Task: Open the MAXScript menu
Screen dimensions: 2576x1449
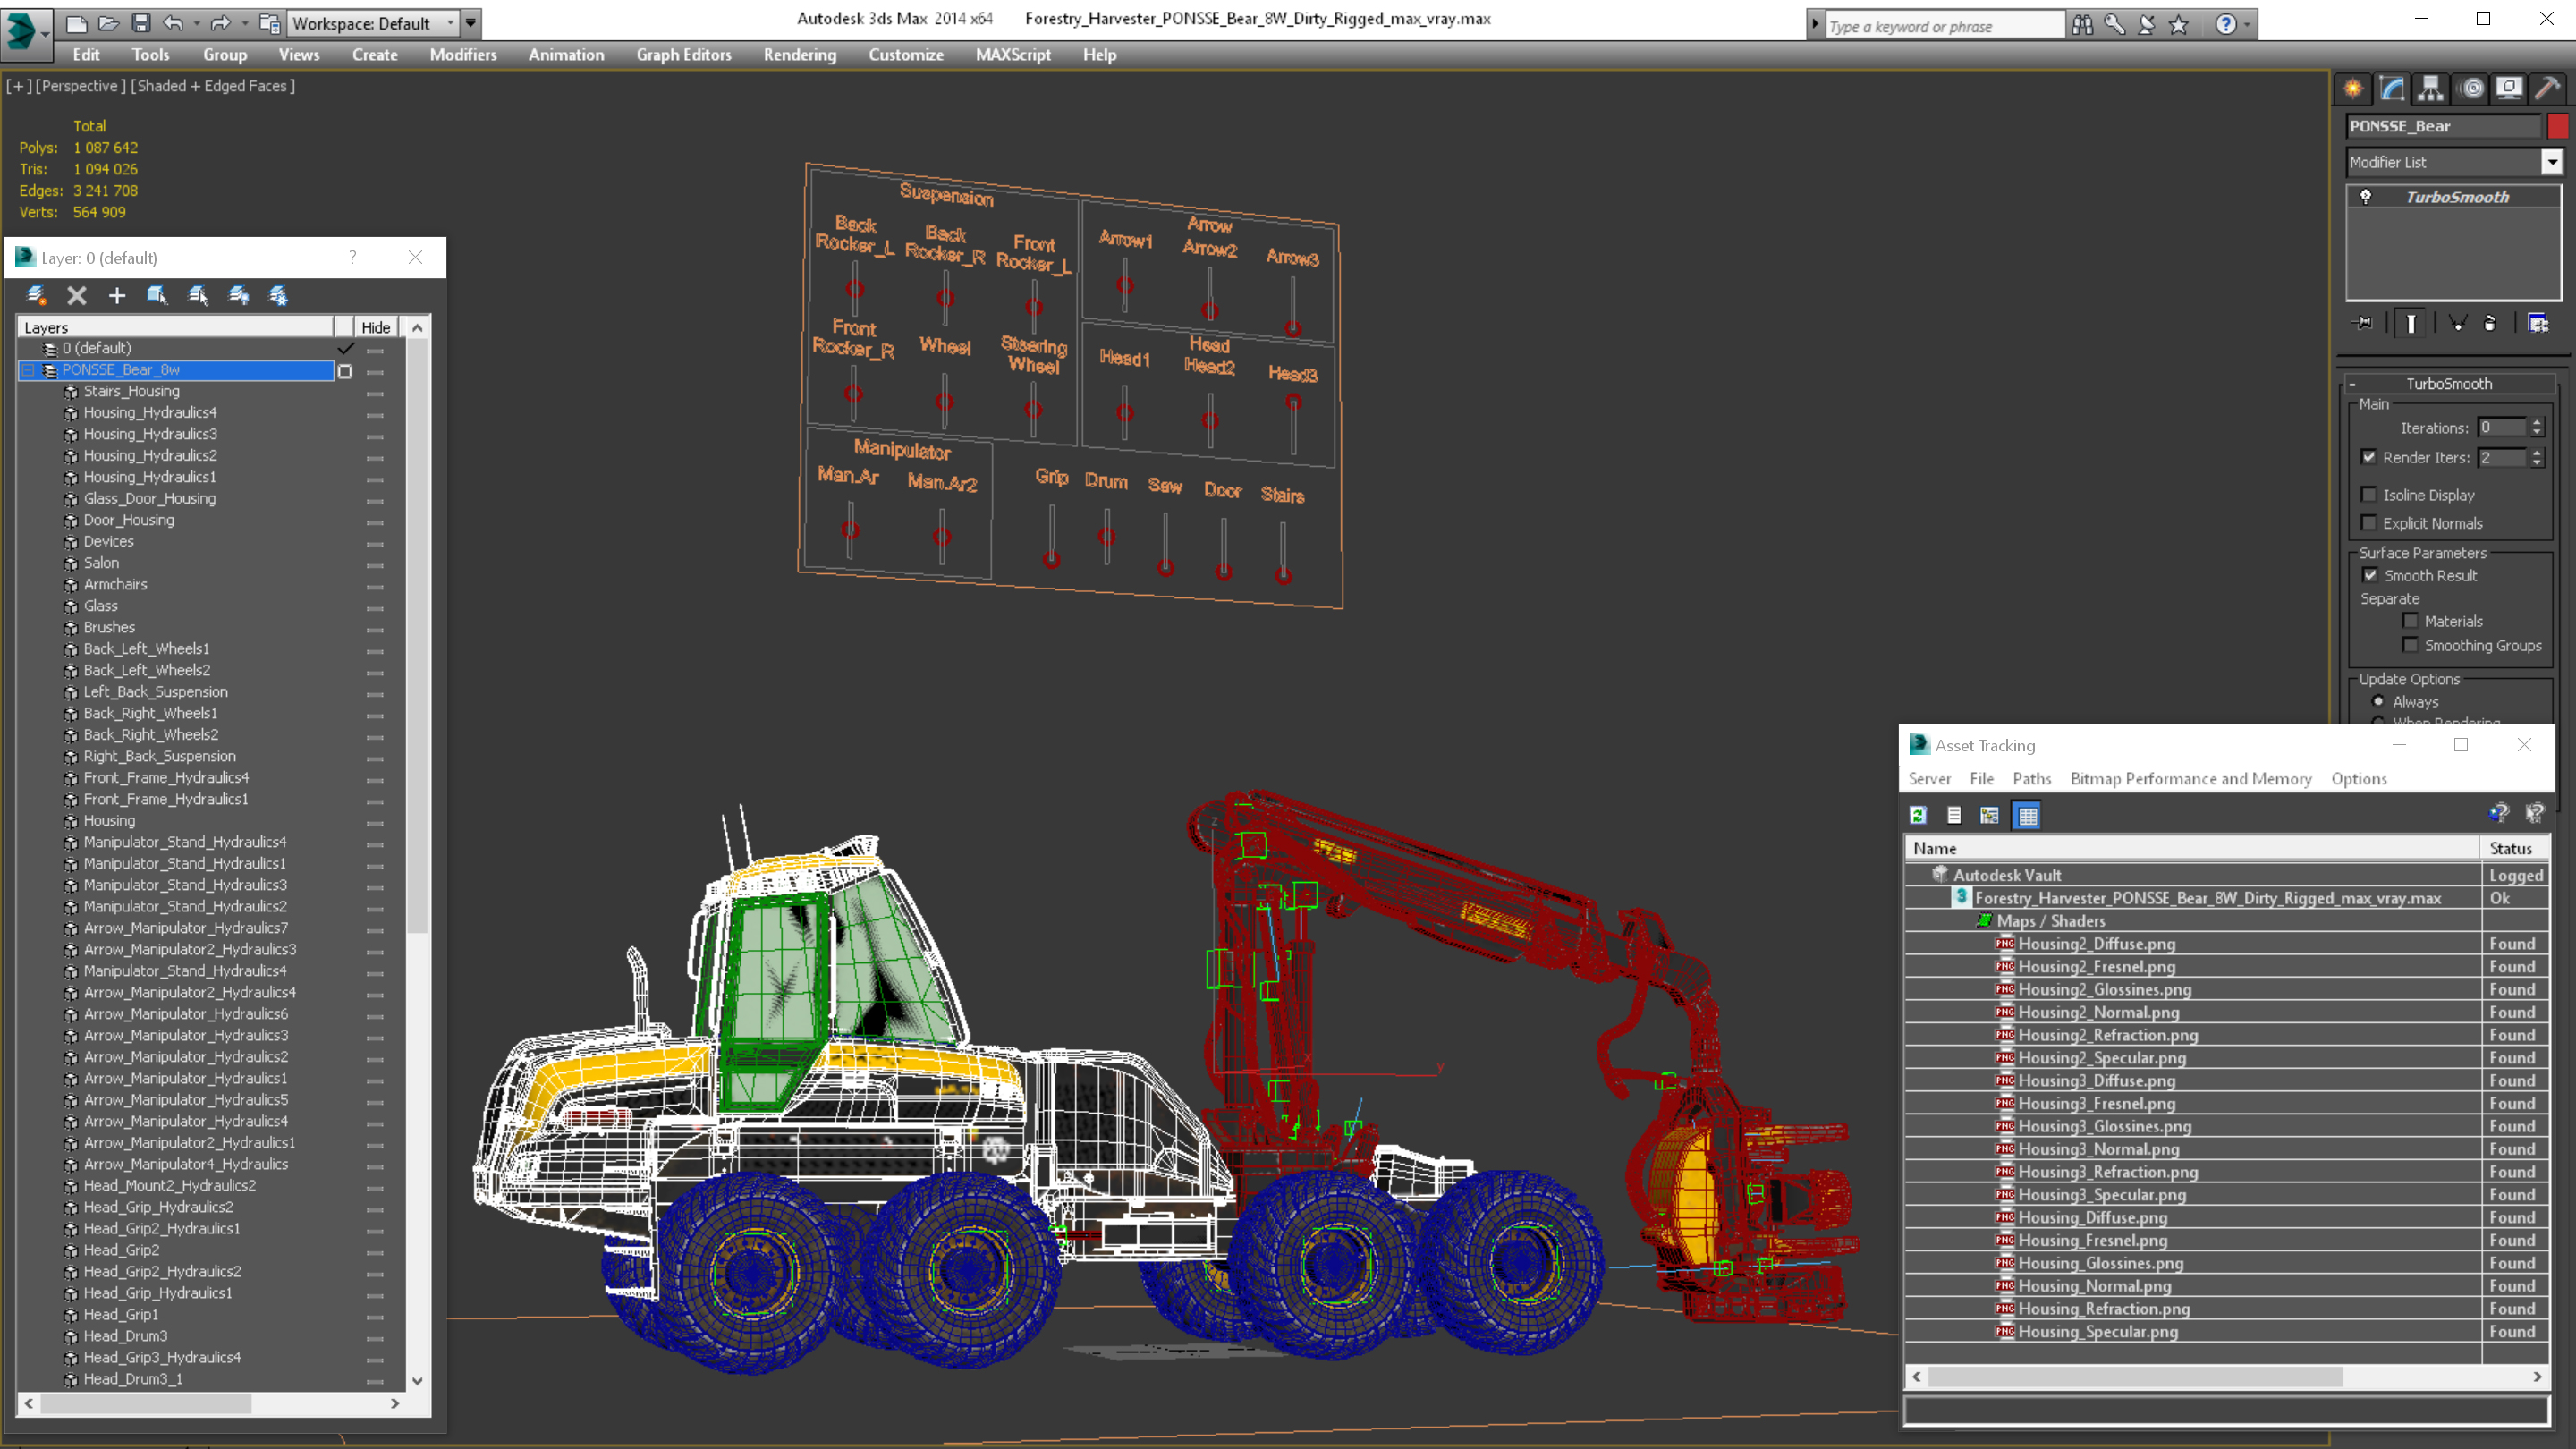Action: point(1013,55)
